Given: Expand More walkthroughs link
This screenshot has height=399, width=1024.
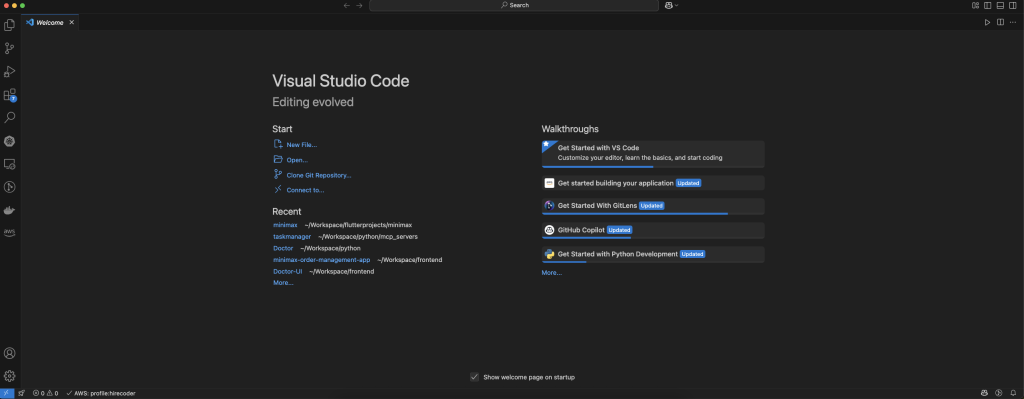Looking at the screenshot, I should 551,272.
